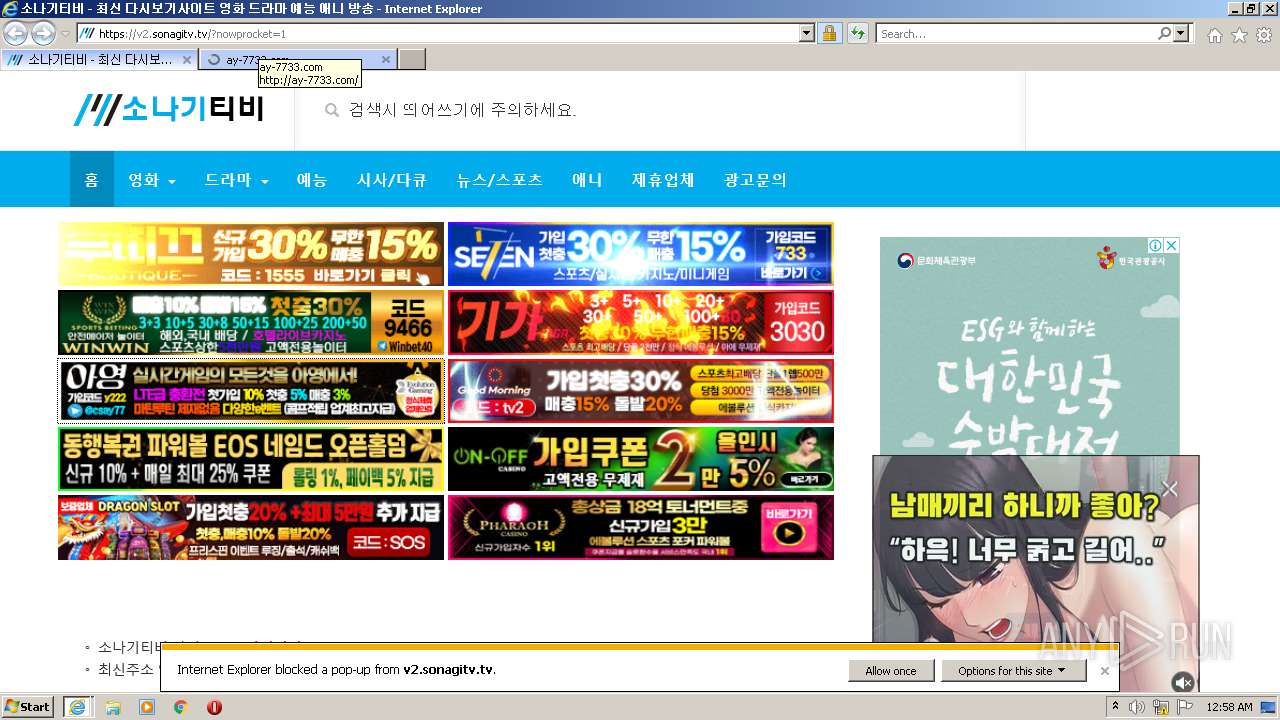
Task: Click Internet Explorer taskbar icon
Action: 77,707
